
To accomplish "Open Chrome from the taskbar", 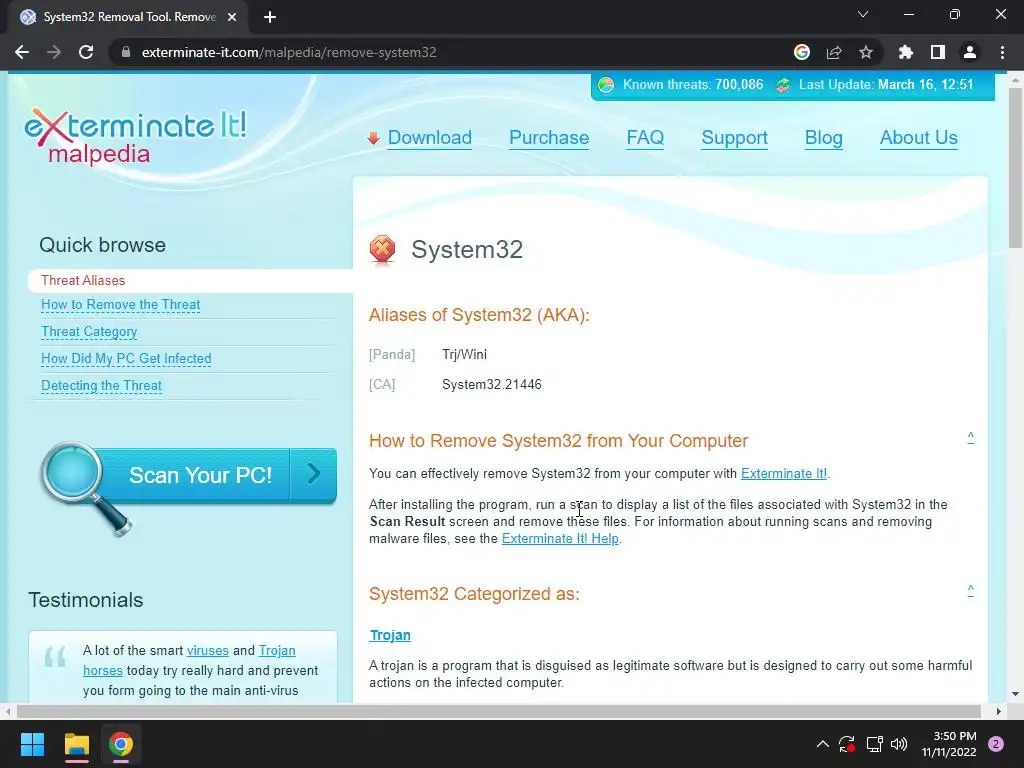I will (x=121, y=744).
